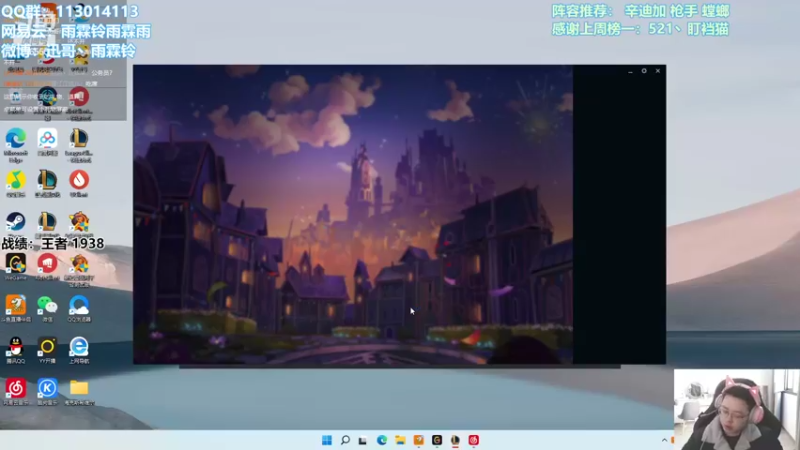Minimize the game client window

pyautogui.click(x=631, y=71)
